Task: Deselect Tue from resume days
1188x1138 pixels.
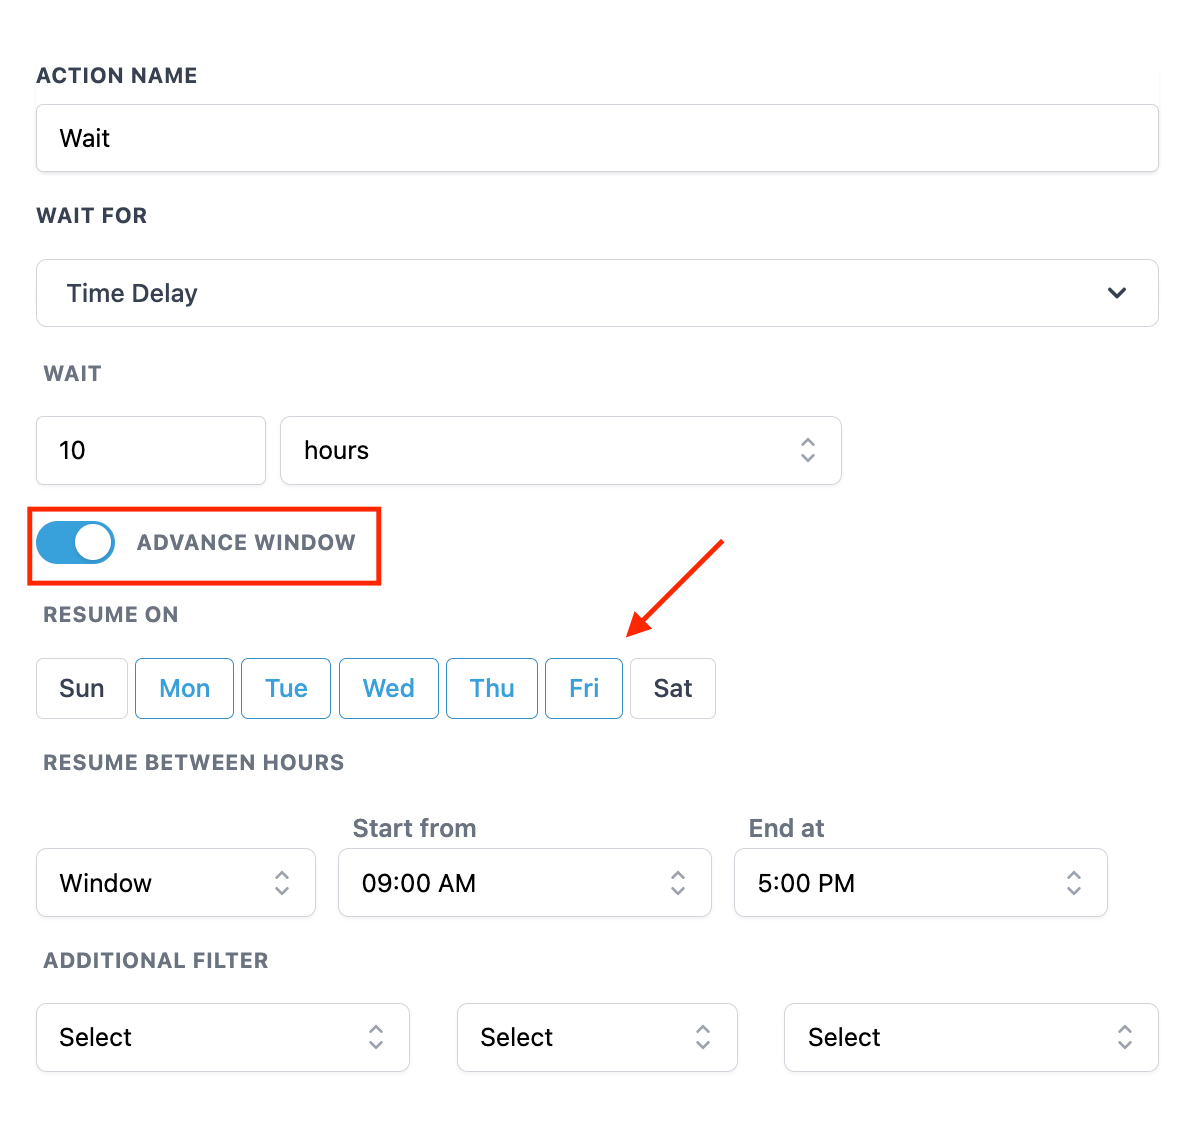Action: pyautogui.click(x=286, y=688)
